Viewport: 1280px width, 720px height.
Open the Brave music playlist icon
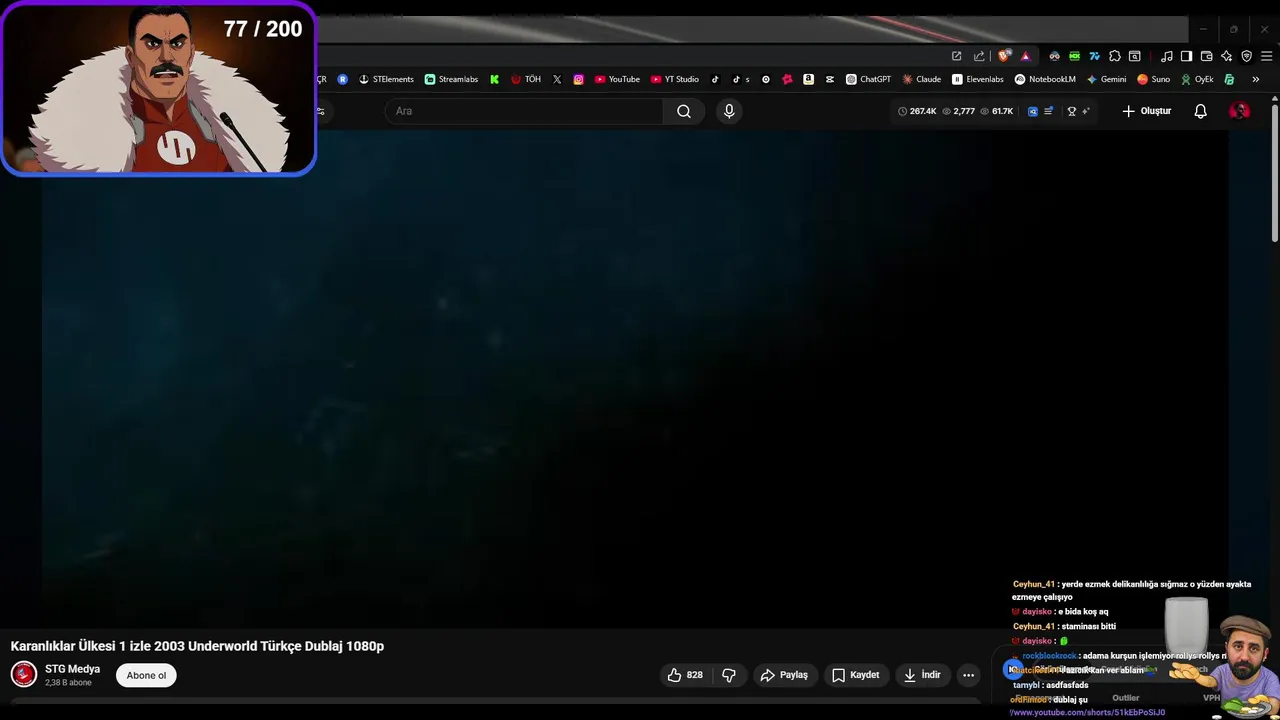(1166, 56)
